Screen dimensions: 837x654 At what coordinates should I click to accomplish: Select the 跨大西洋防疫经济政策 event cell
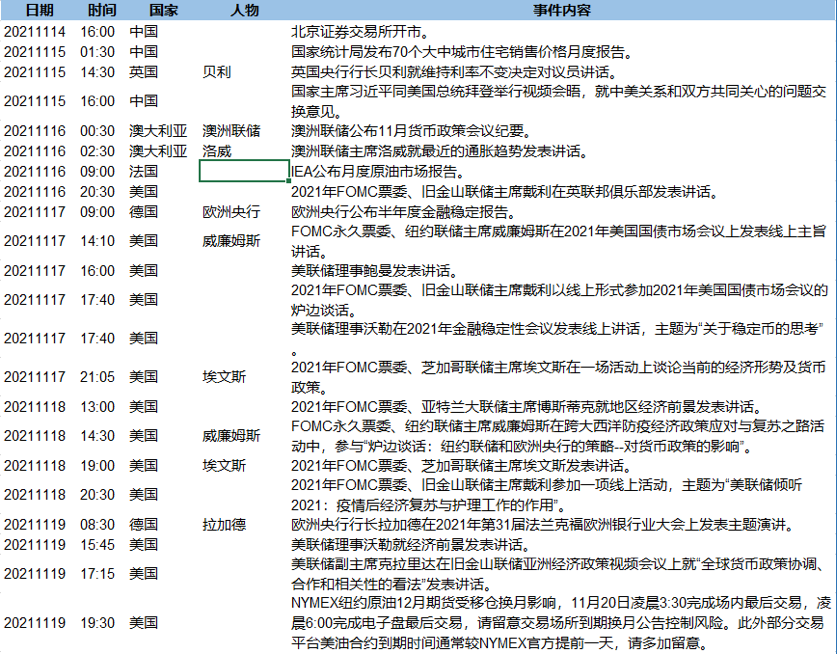click(x=558, y=436)
